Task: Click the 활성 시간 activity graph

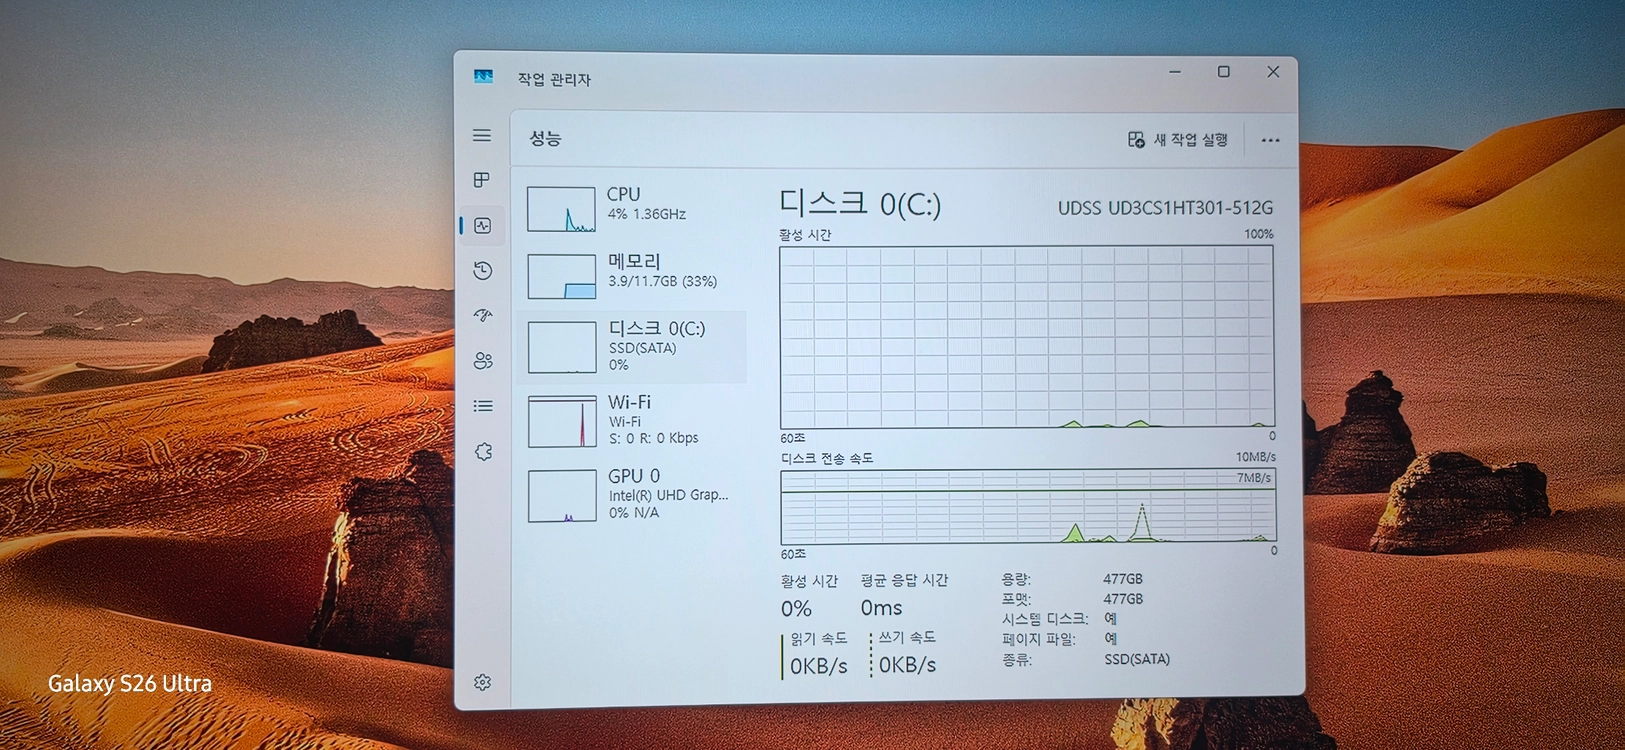Action: click(1027, 337)
